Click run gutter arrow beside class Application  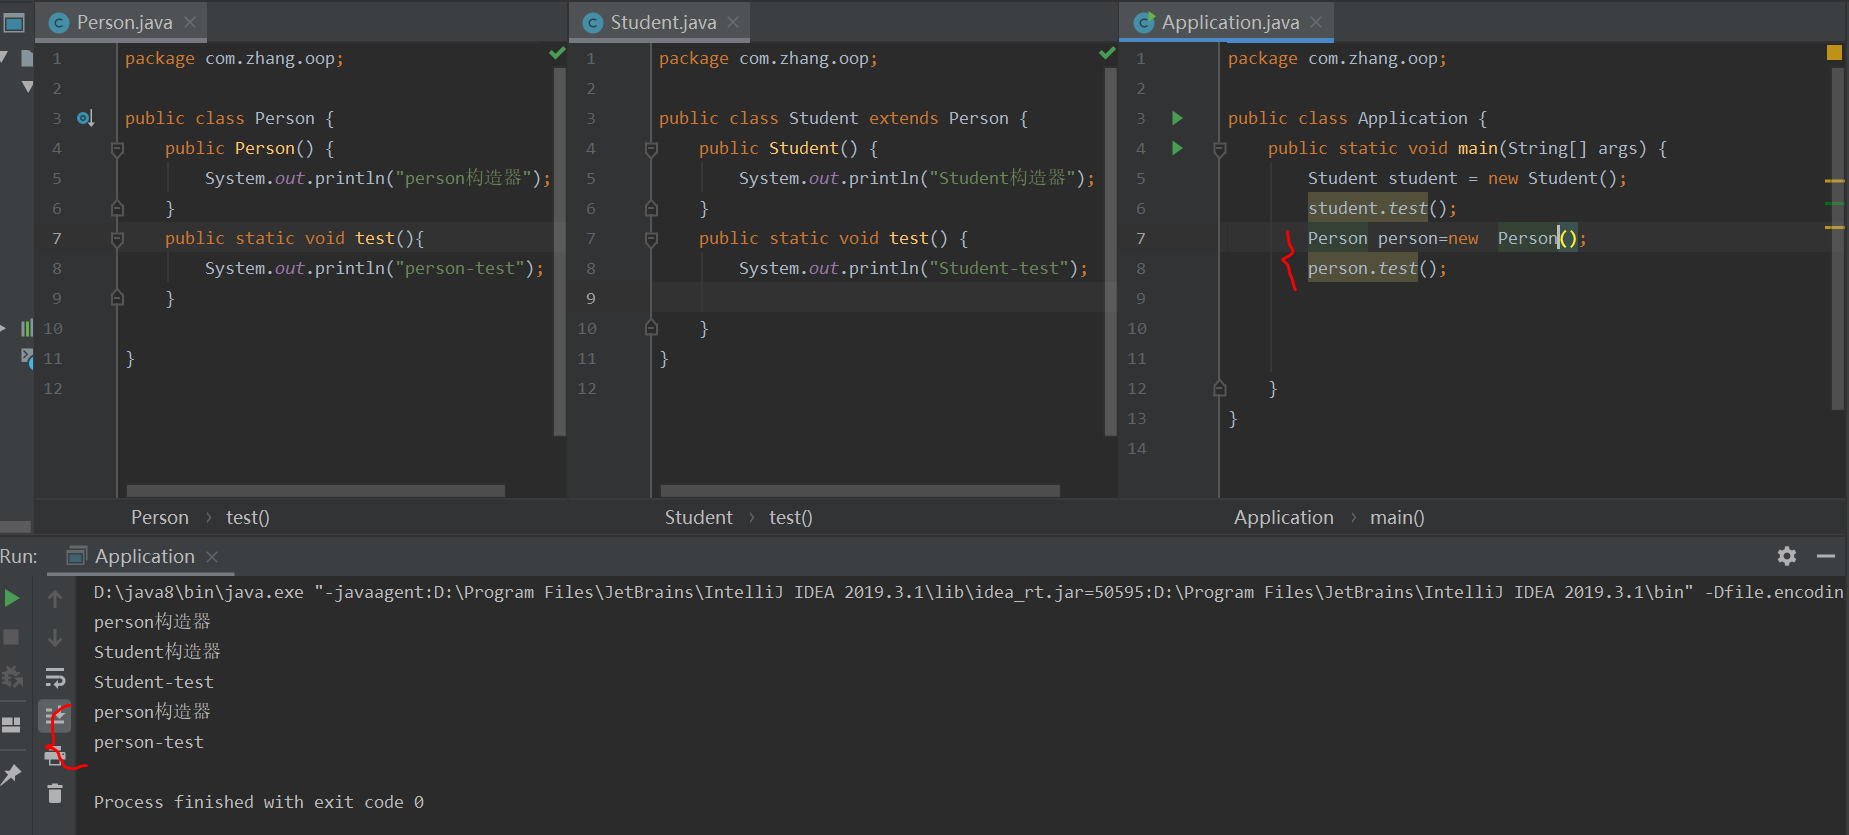click(x=1177, y=118)
